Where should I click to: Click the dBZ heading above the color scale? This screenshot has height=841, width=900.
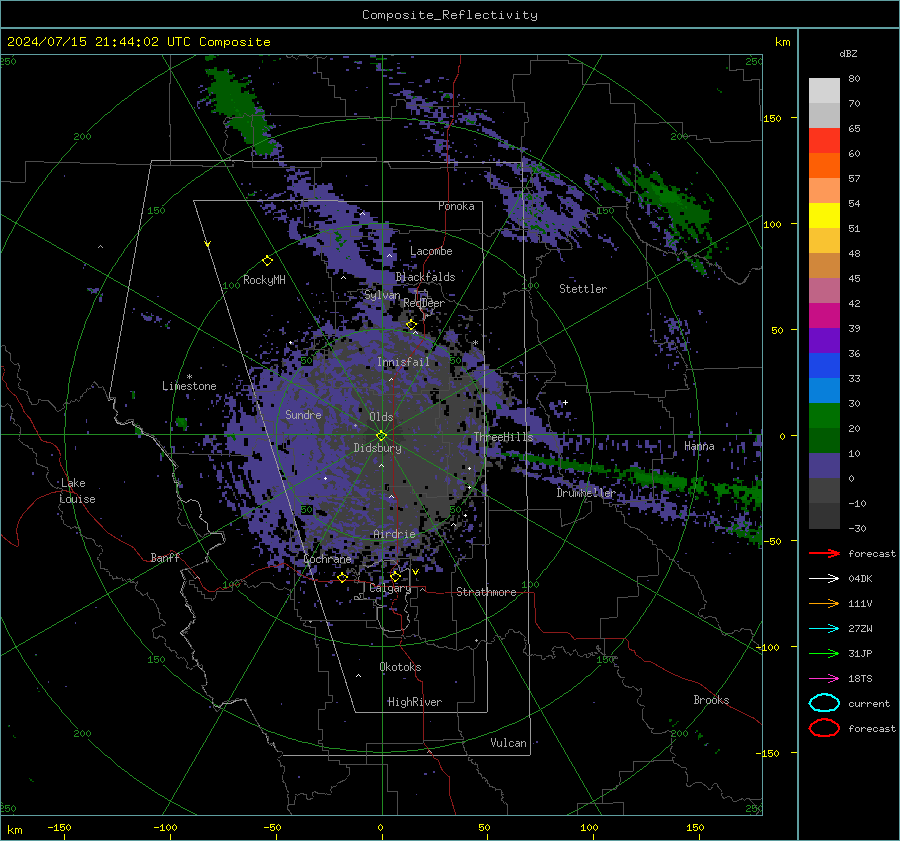pos(848,54)
